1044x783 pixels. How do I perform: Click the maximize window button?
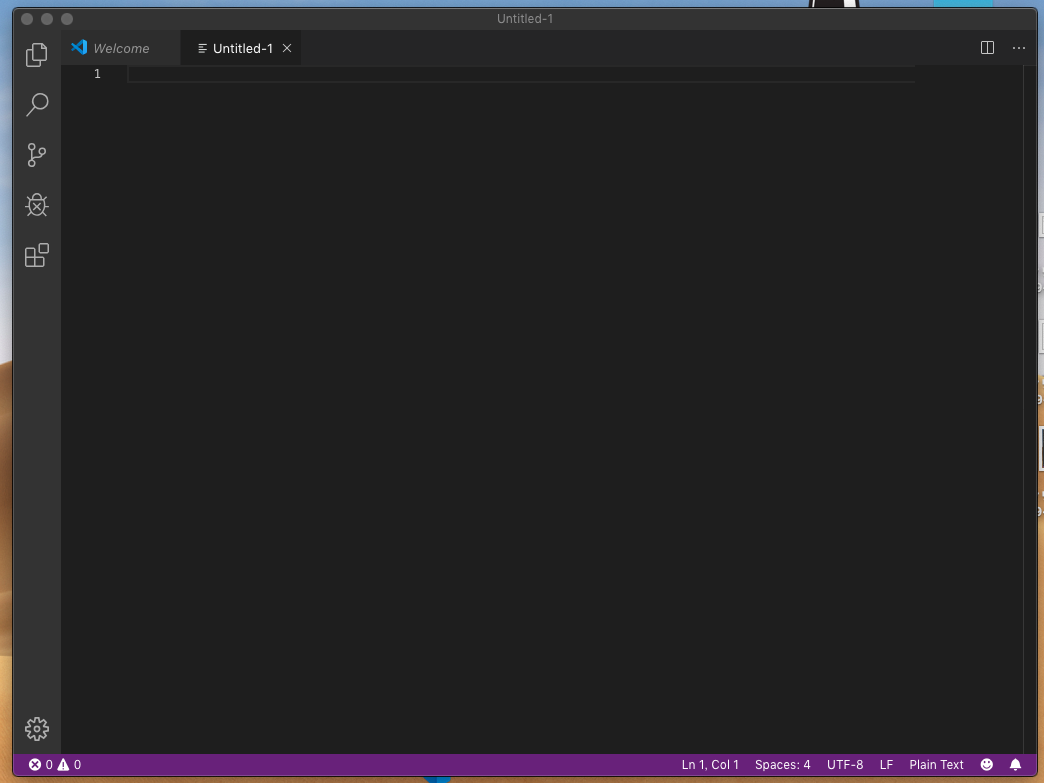67,19
